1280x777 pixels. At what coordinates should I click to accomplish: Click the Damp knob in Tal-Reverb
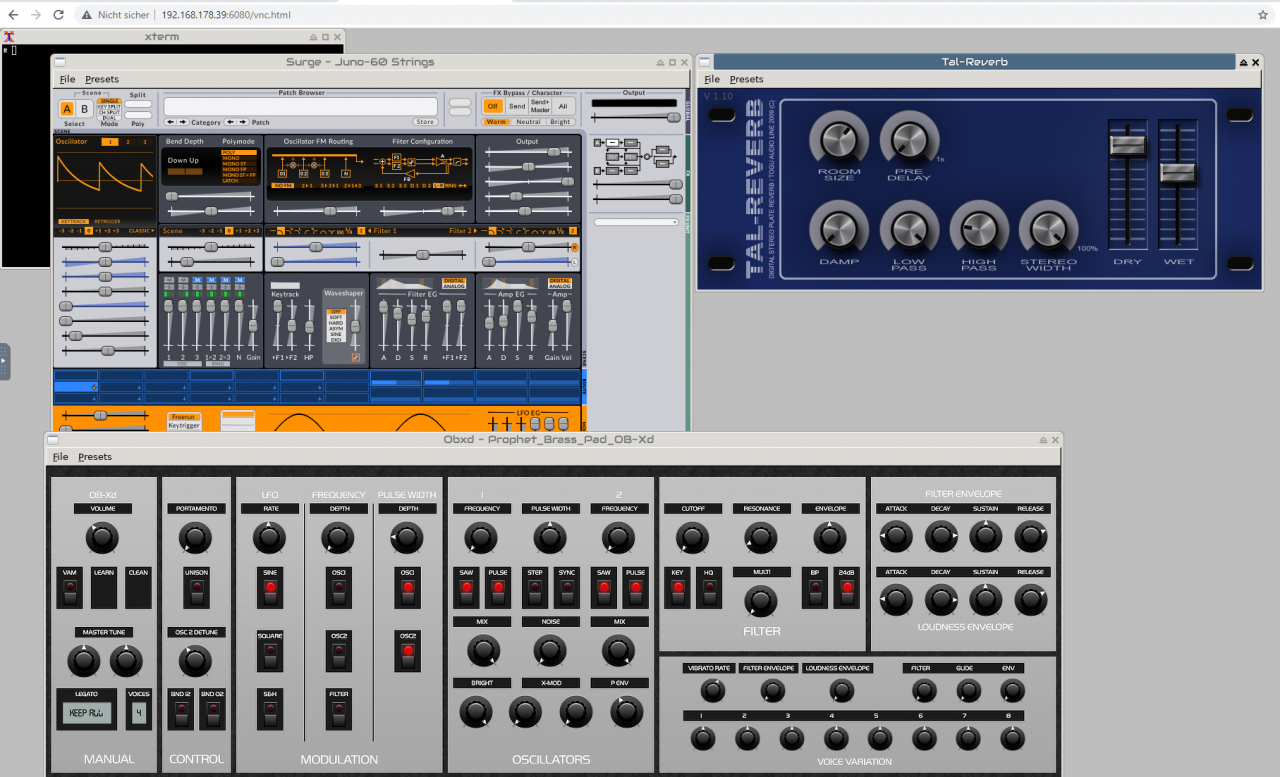[x=839, y=228]
